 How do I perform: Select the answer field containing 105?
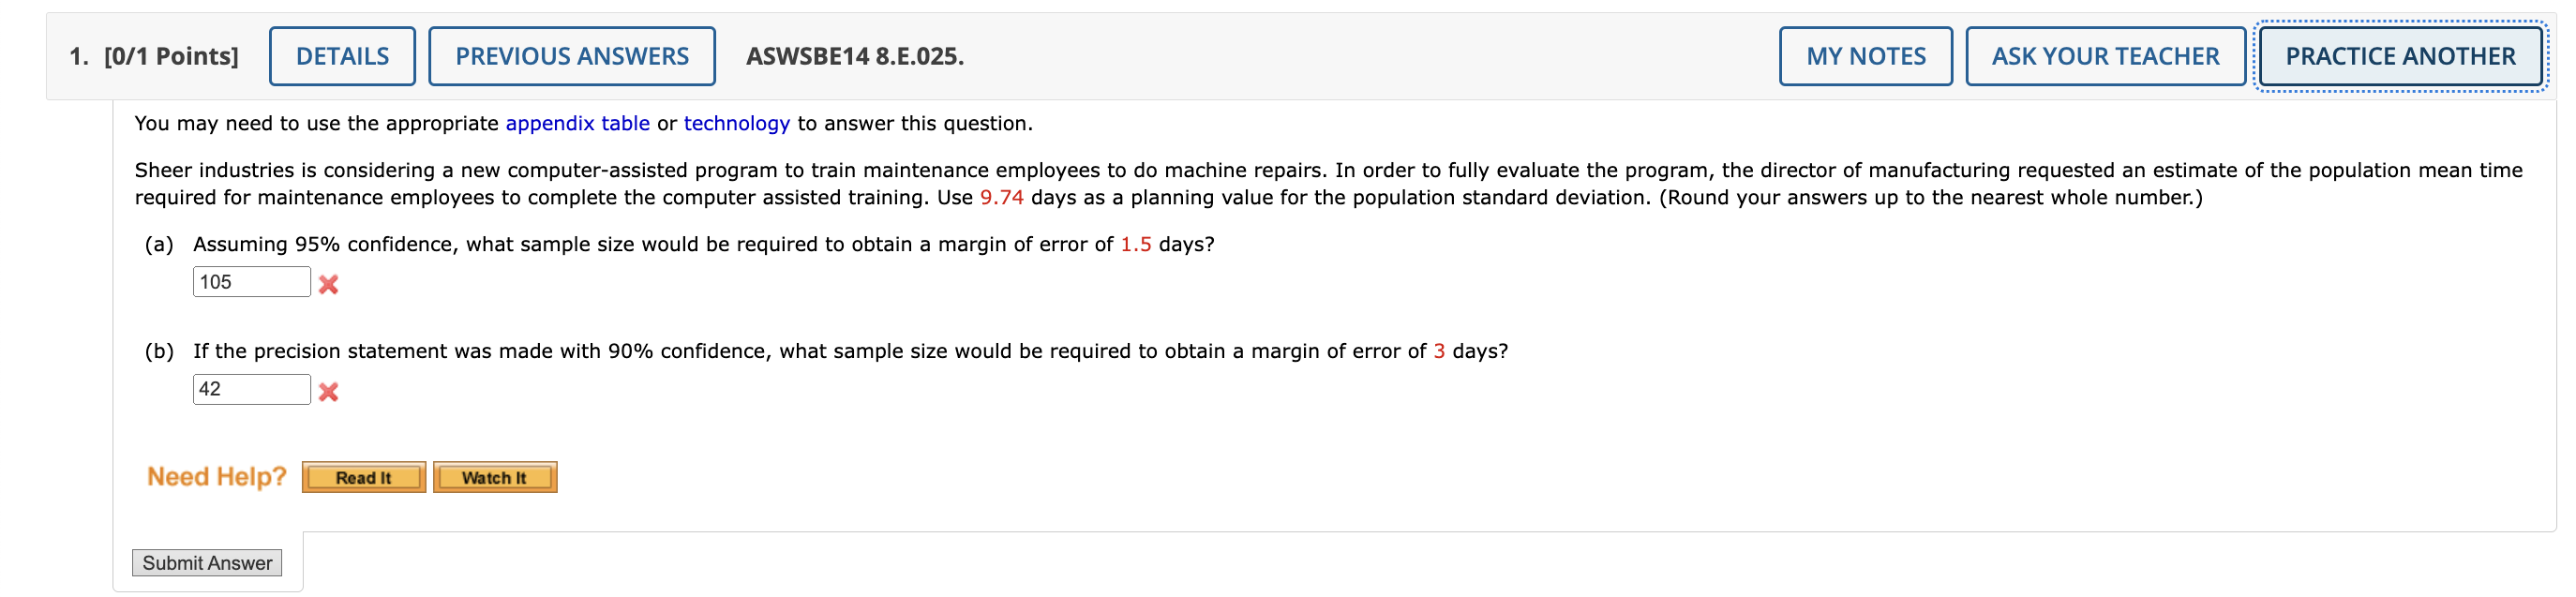[x=252, y=282]
